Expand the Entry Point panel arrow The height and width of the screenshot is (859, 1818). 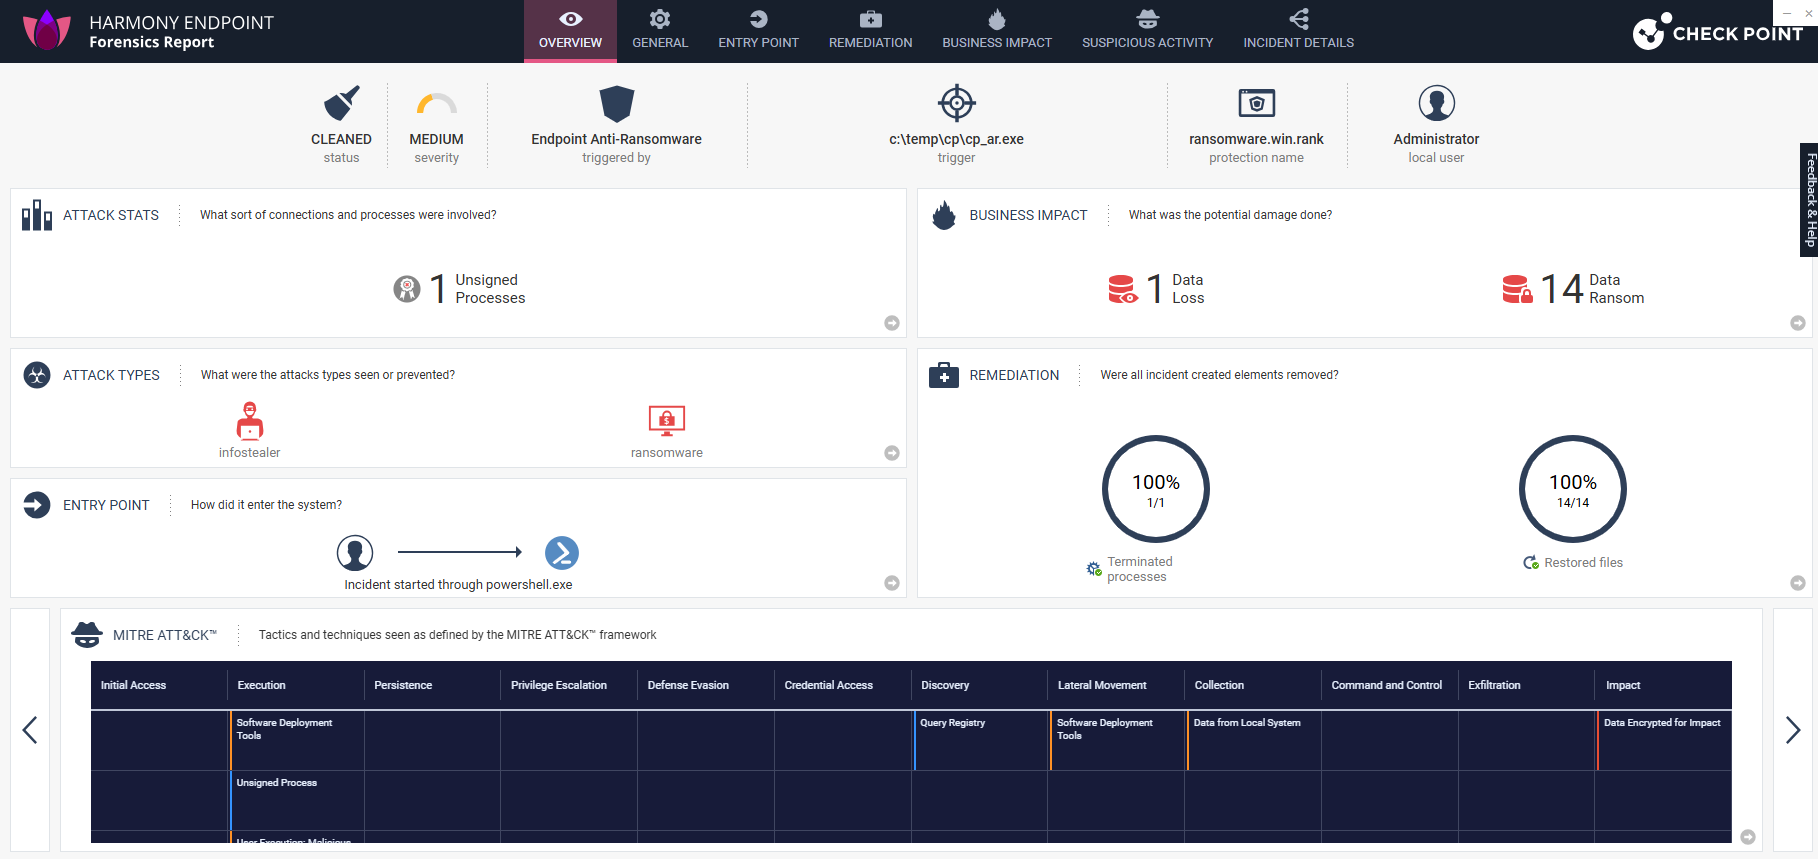coord(892,583)
